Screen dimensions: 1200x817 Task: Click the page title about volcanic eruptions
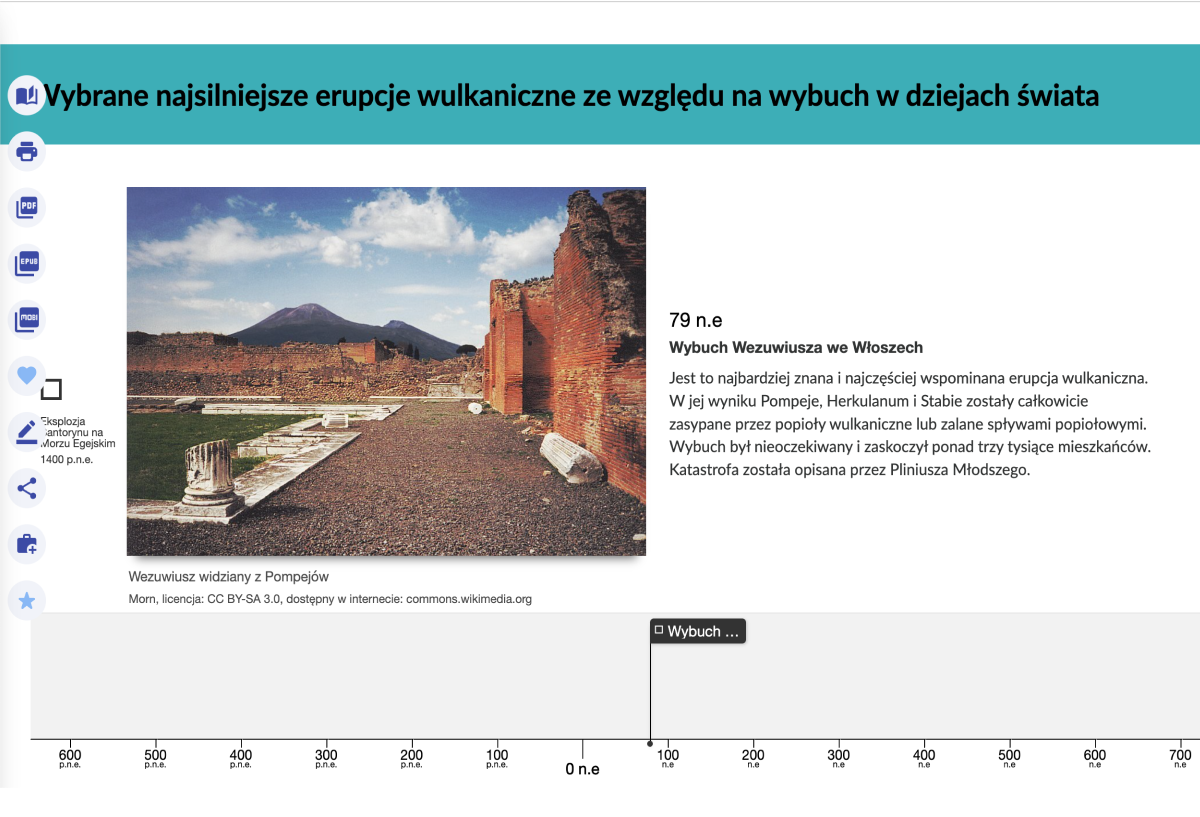(x=571, y=96)
